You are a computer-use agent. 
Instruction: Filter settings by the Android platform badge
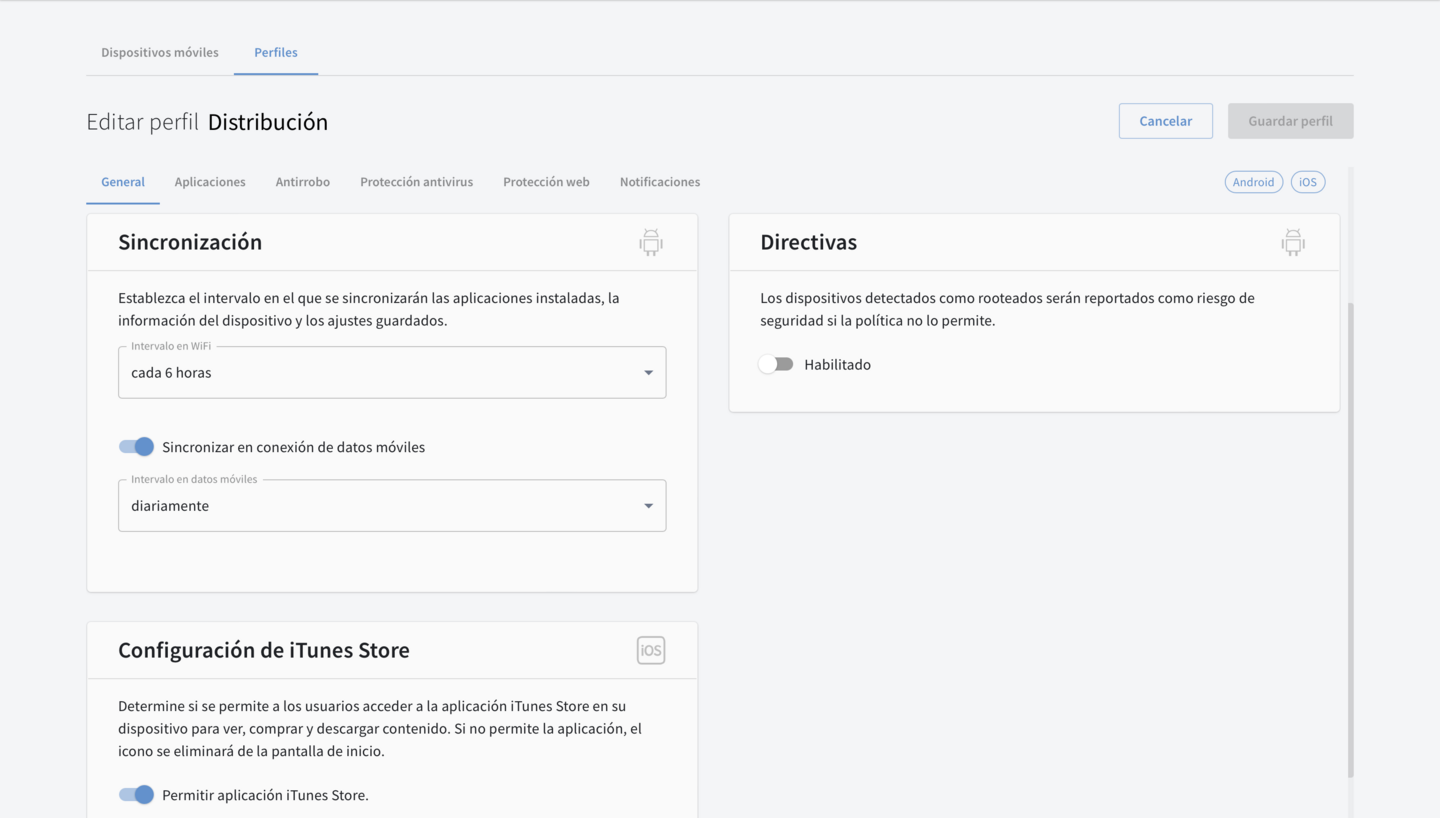pos(1253,182)
